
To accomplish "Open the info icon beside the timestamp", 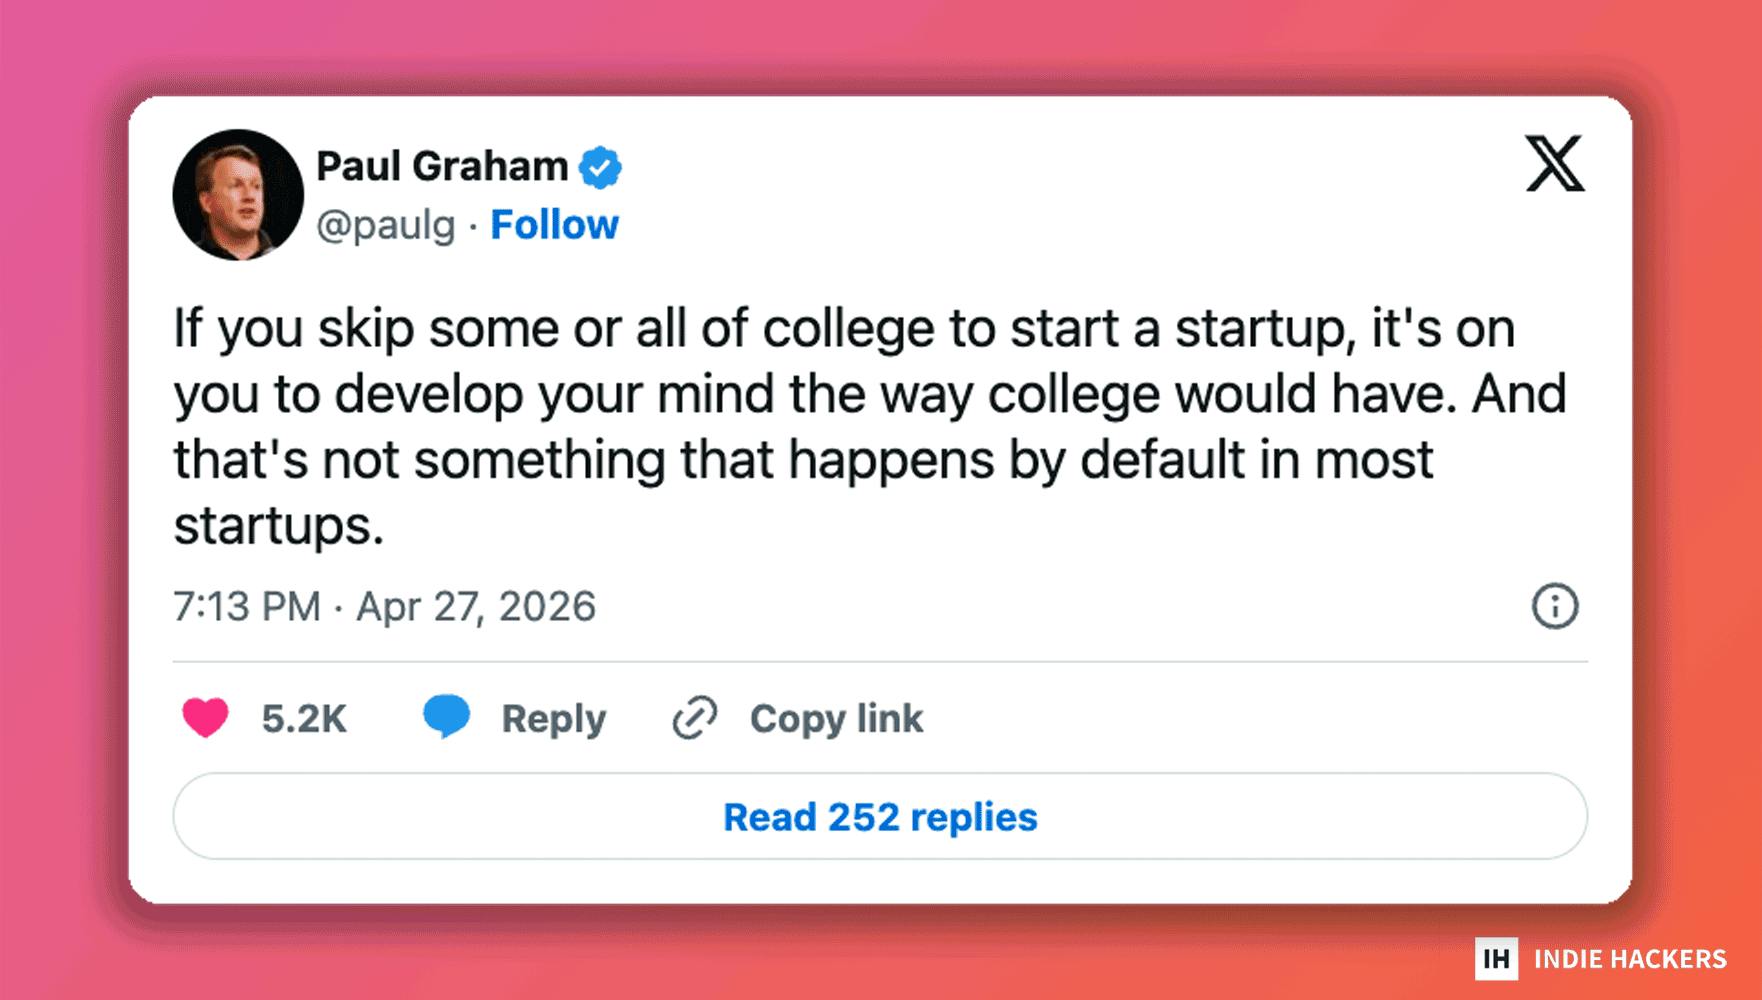I will pos(1554,606).
